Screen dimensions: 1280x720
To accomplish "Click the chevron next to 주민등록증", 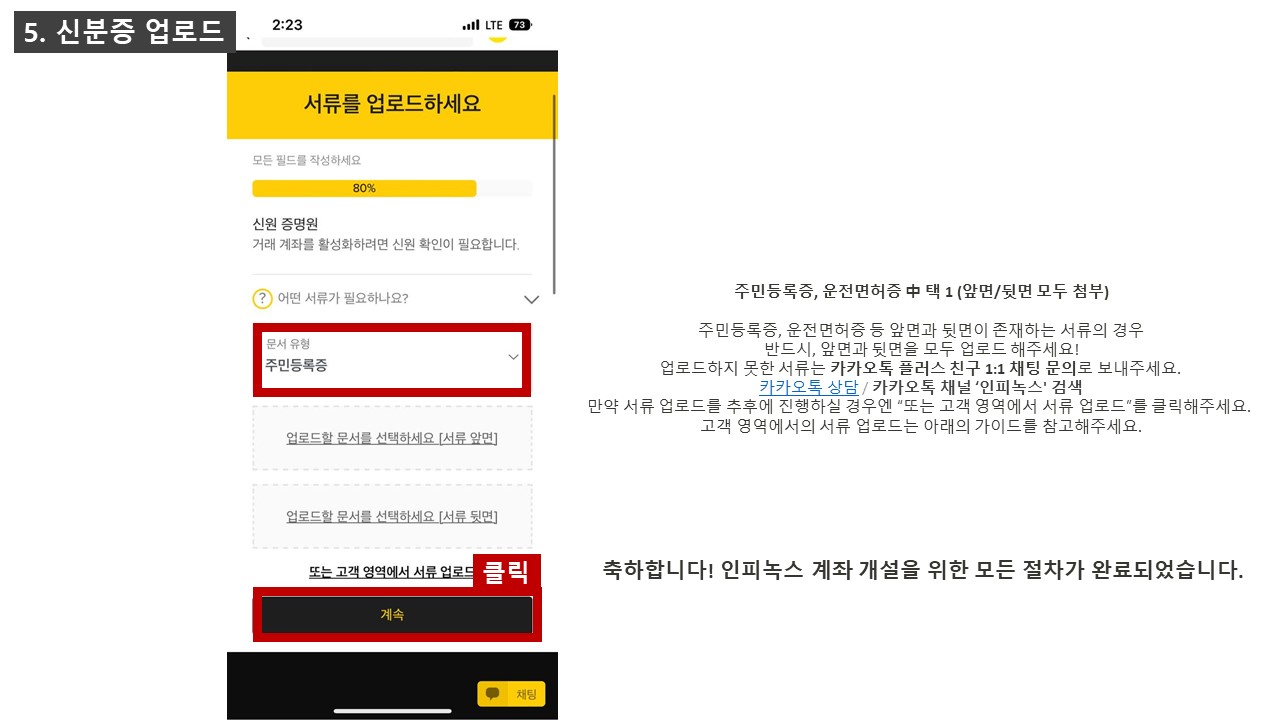I will pos(513,357).
